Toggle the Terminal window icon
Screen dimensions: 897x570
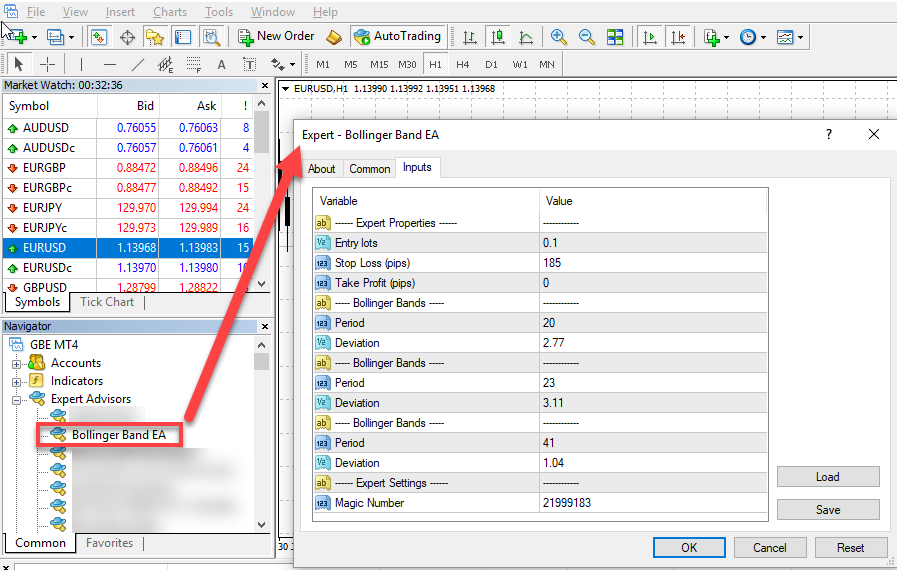point(183,37)
